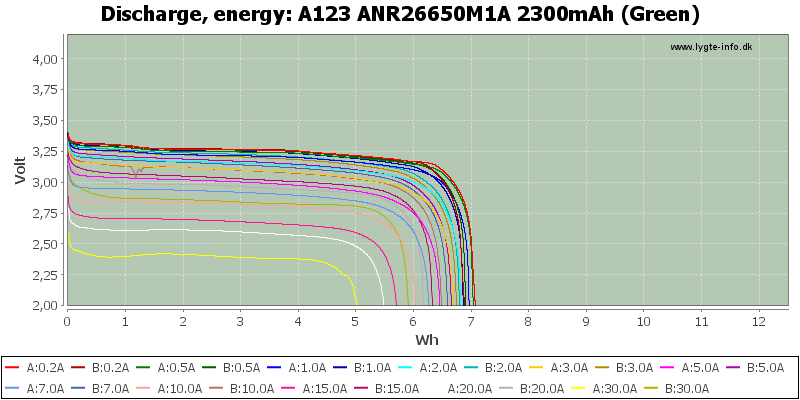
Task: Click the 12 tick label on the Wh axis
Action: (759, 322)
